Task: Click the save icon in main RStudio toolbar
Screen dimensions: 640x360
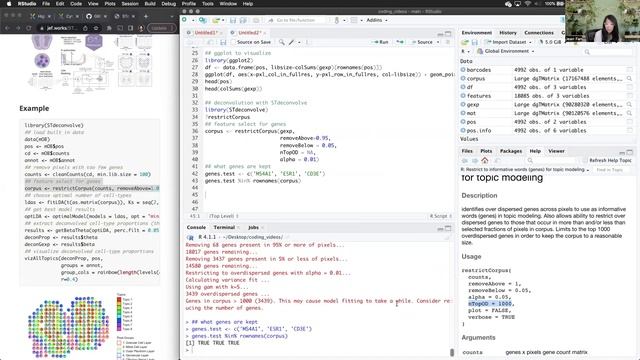Action: point(233,20)
